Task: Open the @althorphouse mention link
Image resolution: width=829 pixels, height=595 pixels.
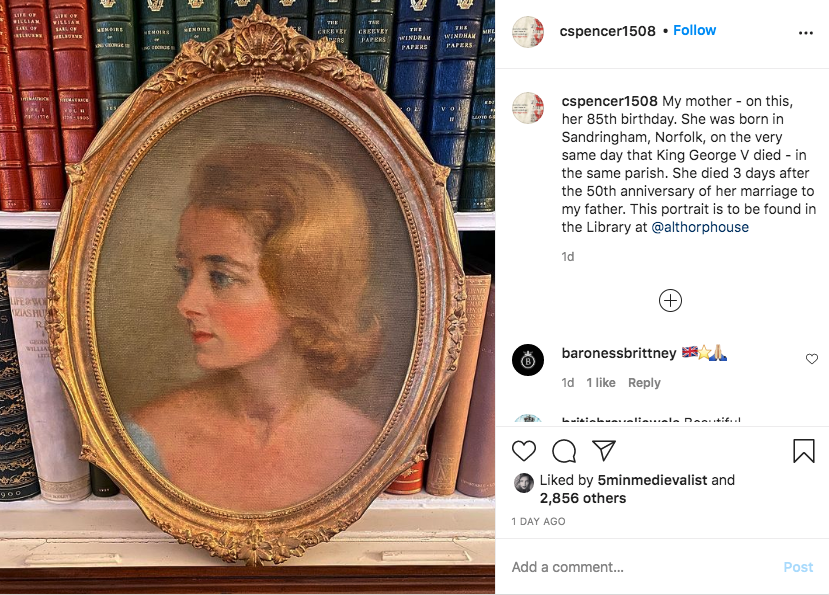Action: (x=700, y=227)
